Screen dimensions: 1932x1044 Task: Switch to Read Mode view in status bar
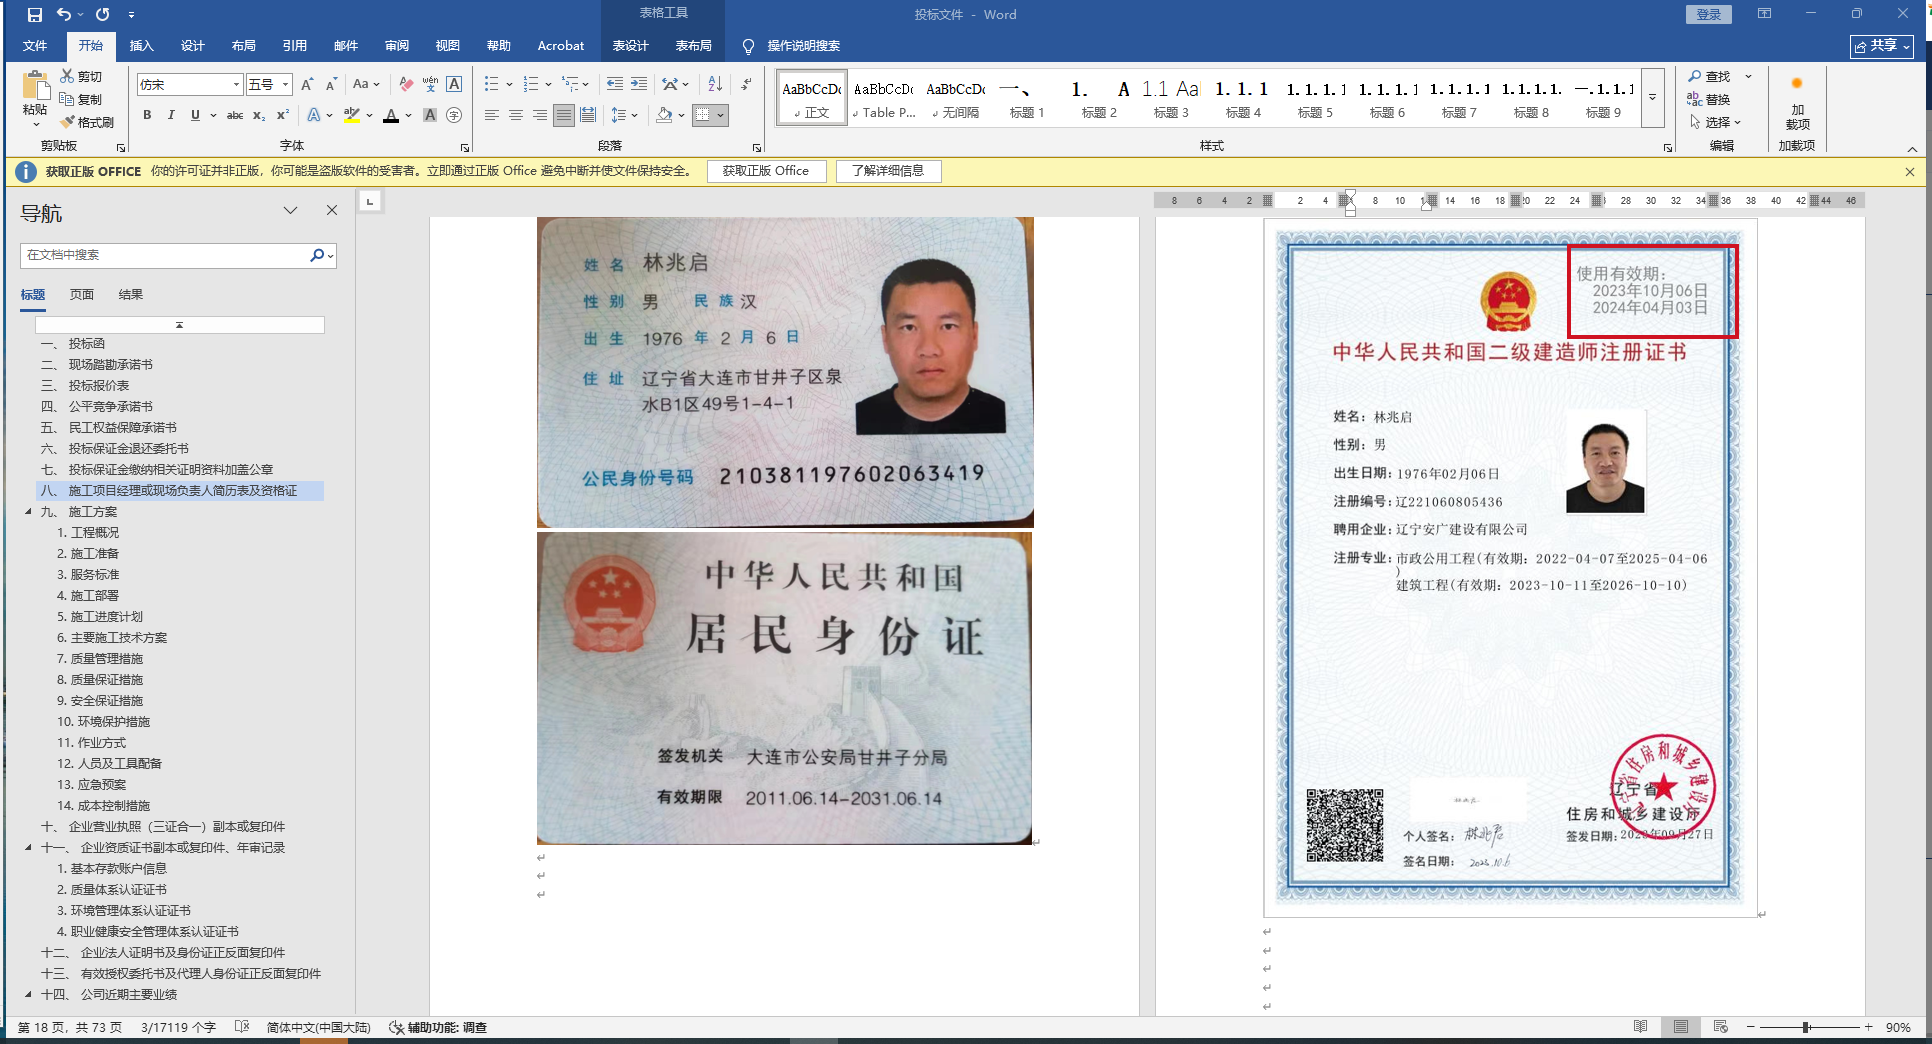1641,1027
